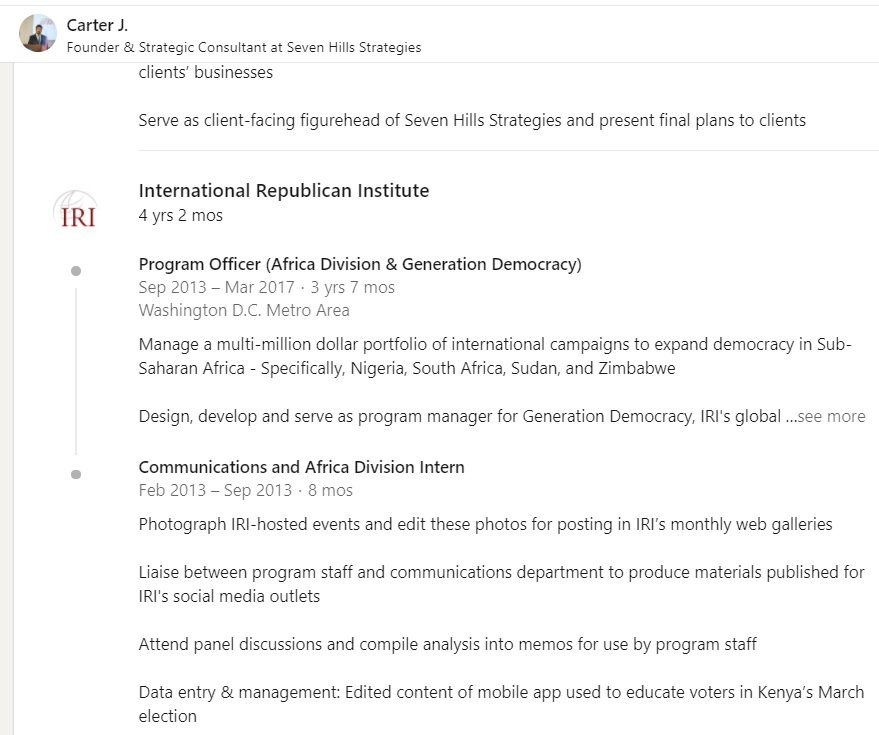This screenshot has height=735, width=879.
Task: Click the Photograph IRI-hosted events line
Action: click(x=485, y=524)
